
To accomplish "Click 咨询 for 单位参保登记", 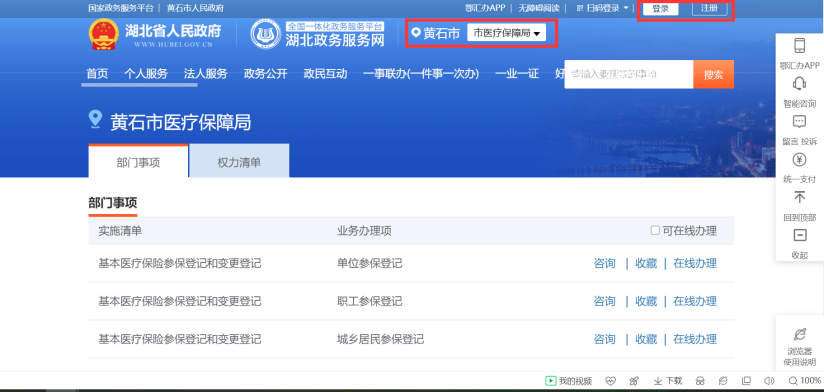I will click(604, 263).
